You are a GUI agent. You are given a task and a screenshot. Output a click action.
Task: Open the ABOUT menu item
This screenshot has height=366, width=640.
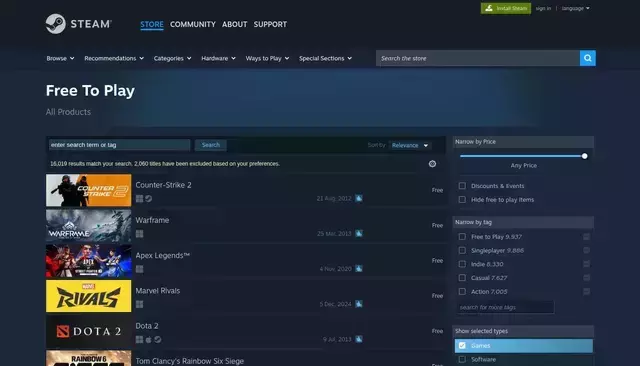point(235,24)
